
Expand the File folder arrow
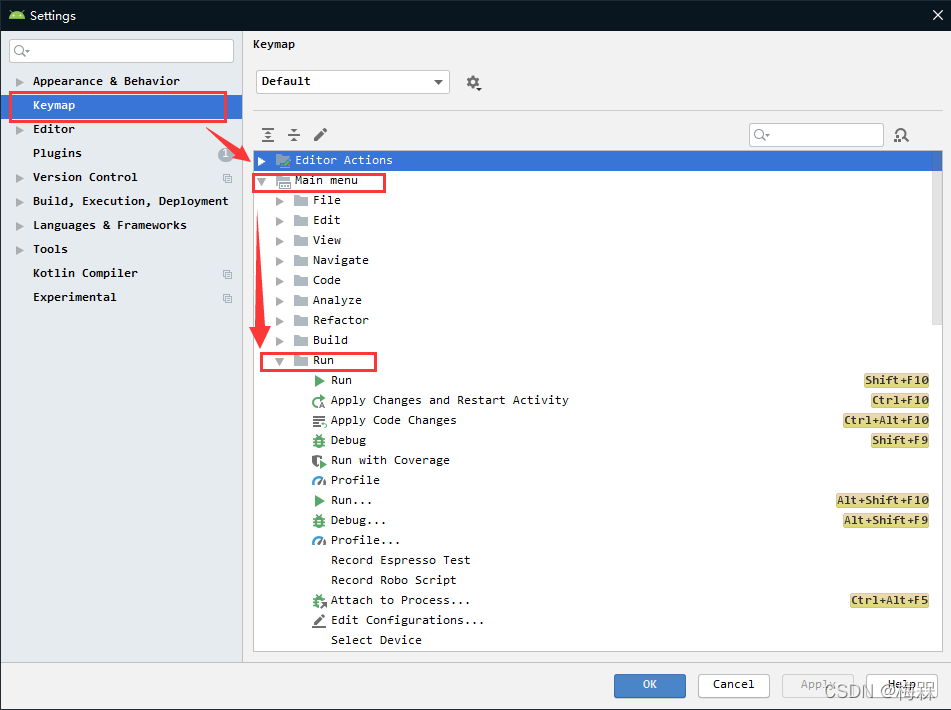click(x=280, y=201)
